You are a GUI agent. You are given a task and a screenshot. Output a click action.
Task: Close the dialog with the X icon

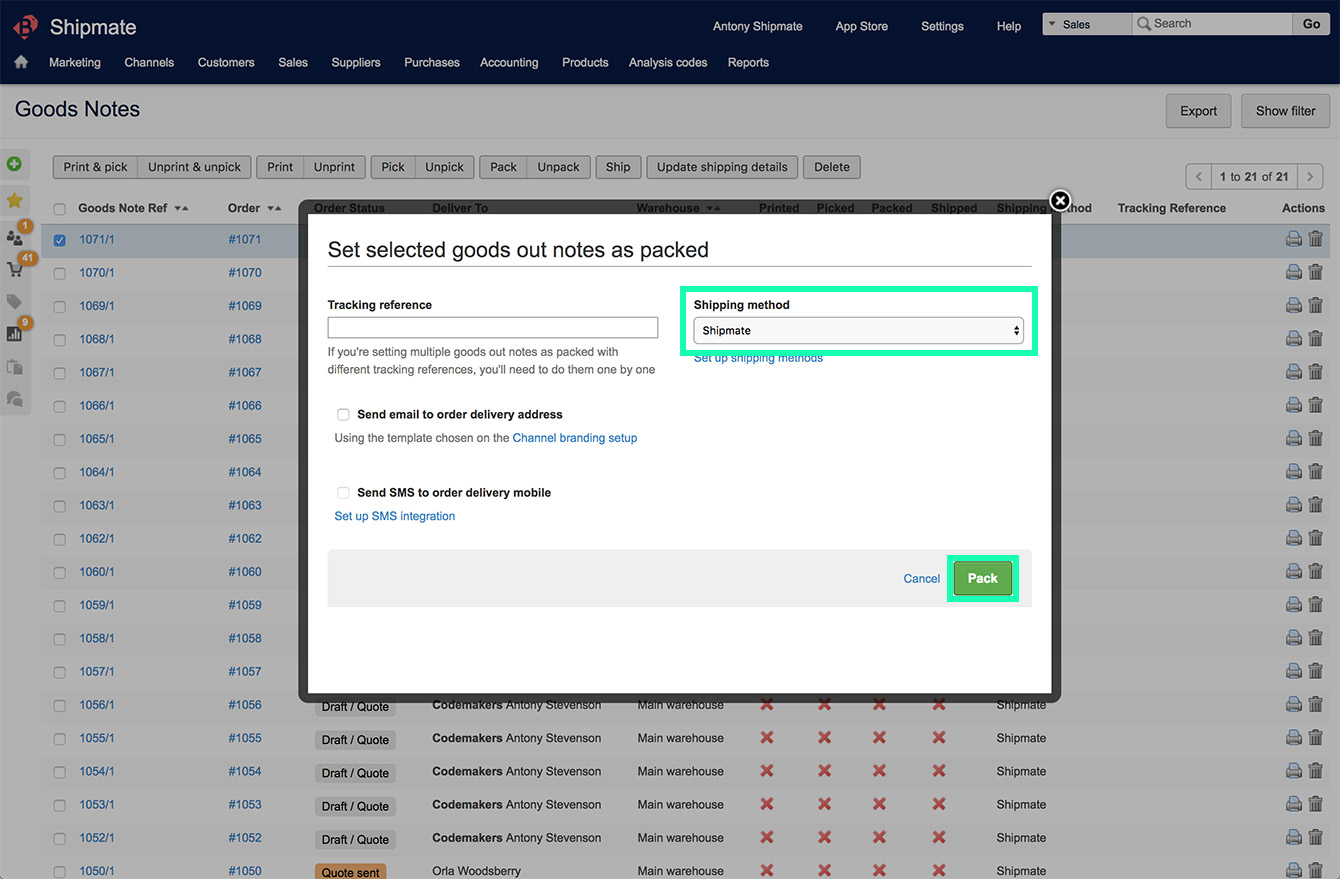click(1060, 201)
